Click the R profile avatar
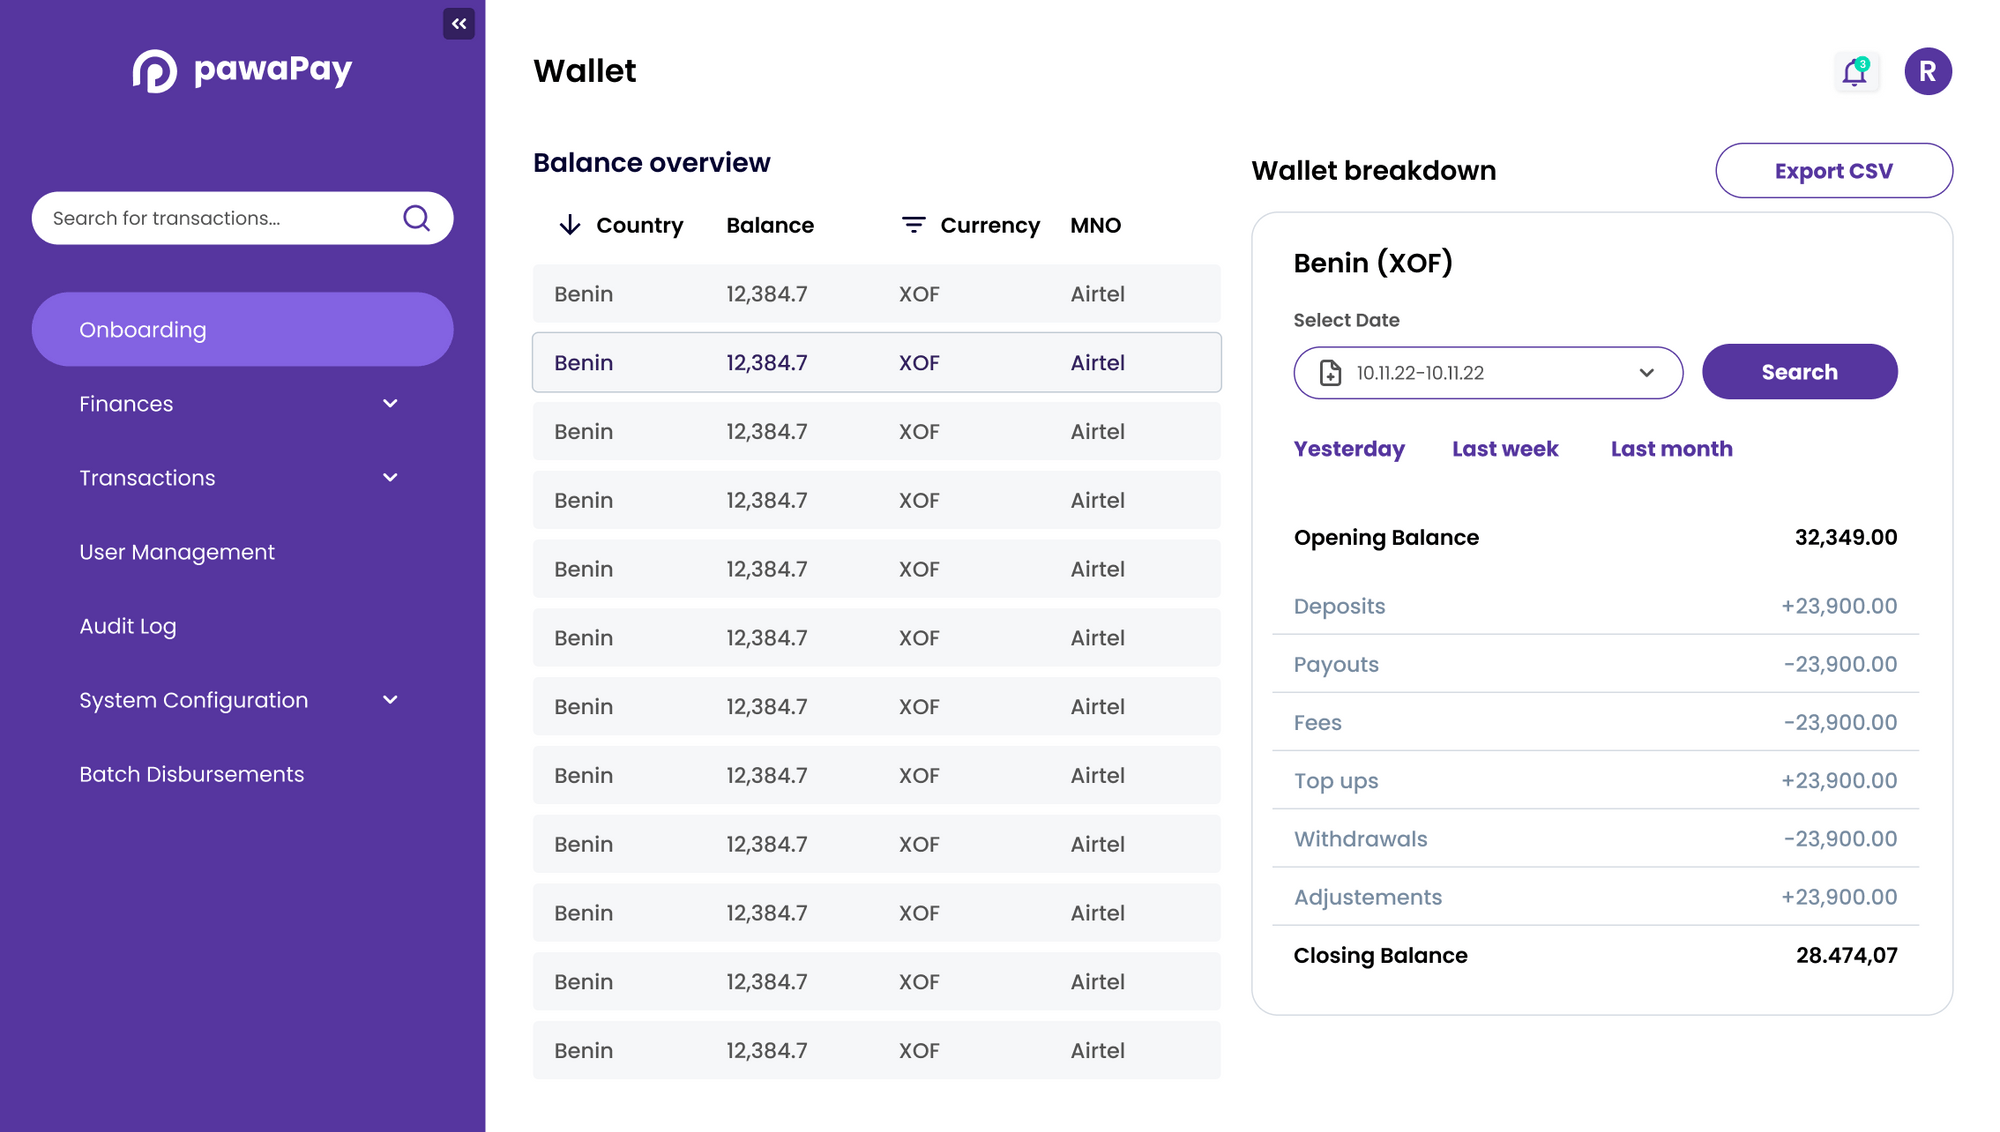2000x1132 pixels. pyautogui.click(x=1928, y=71)
